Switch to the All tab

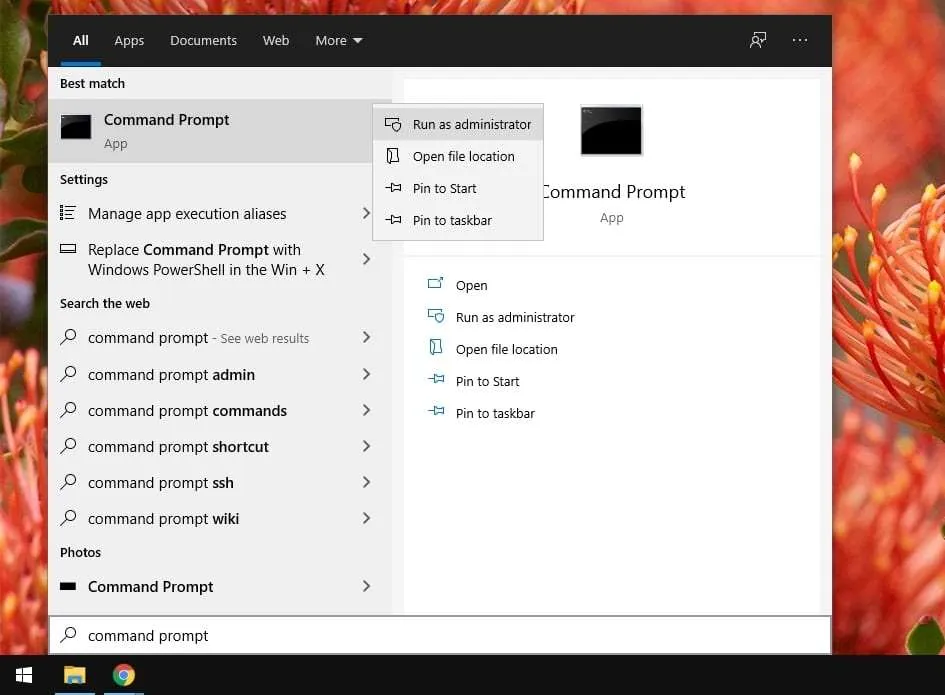[x=81, y=40]
